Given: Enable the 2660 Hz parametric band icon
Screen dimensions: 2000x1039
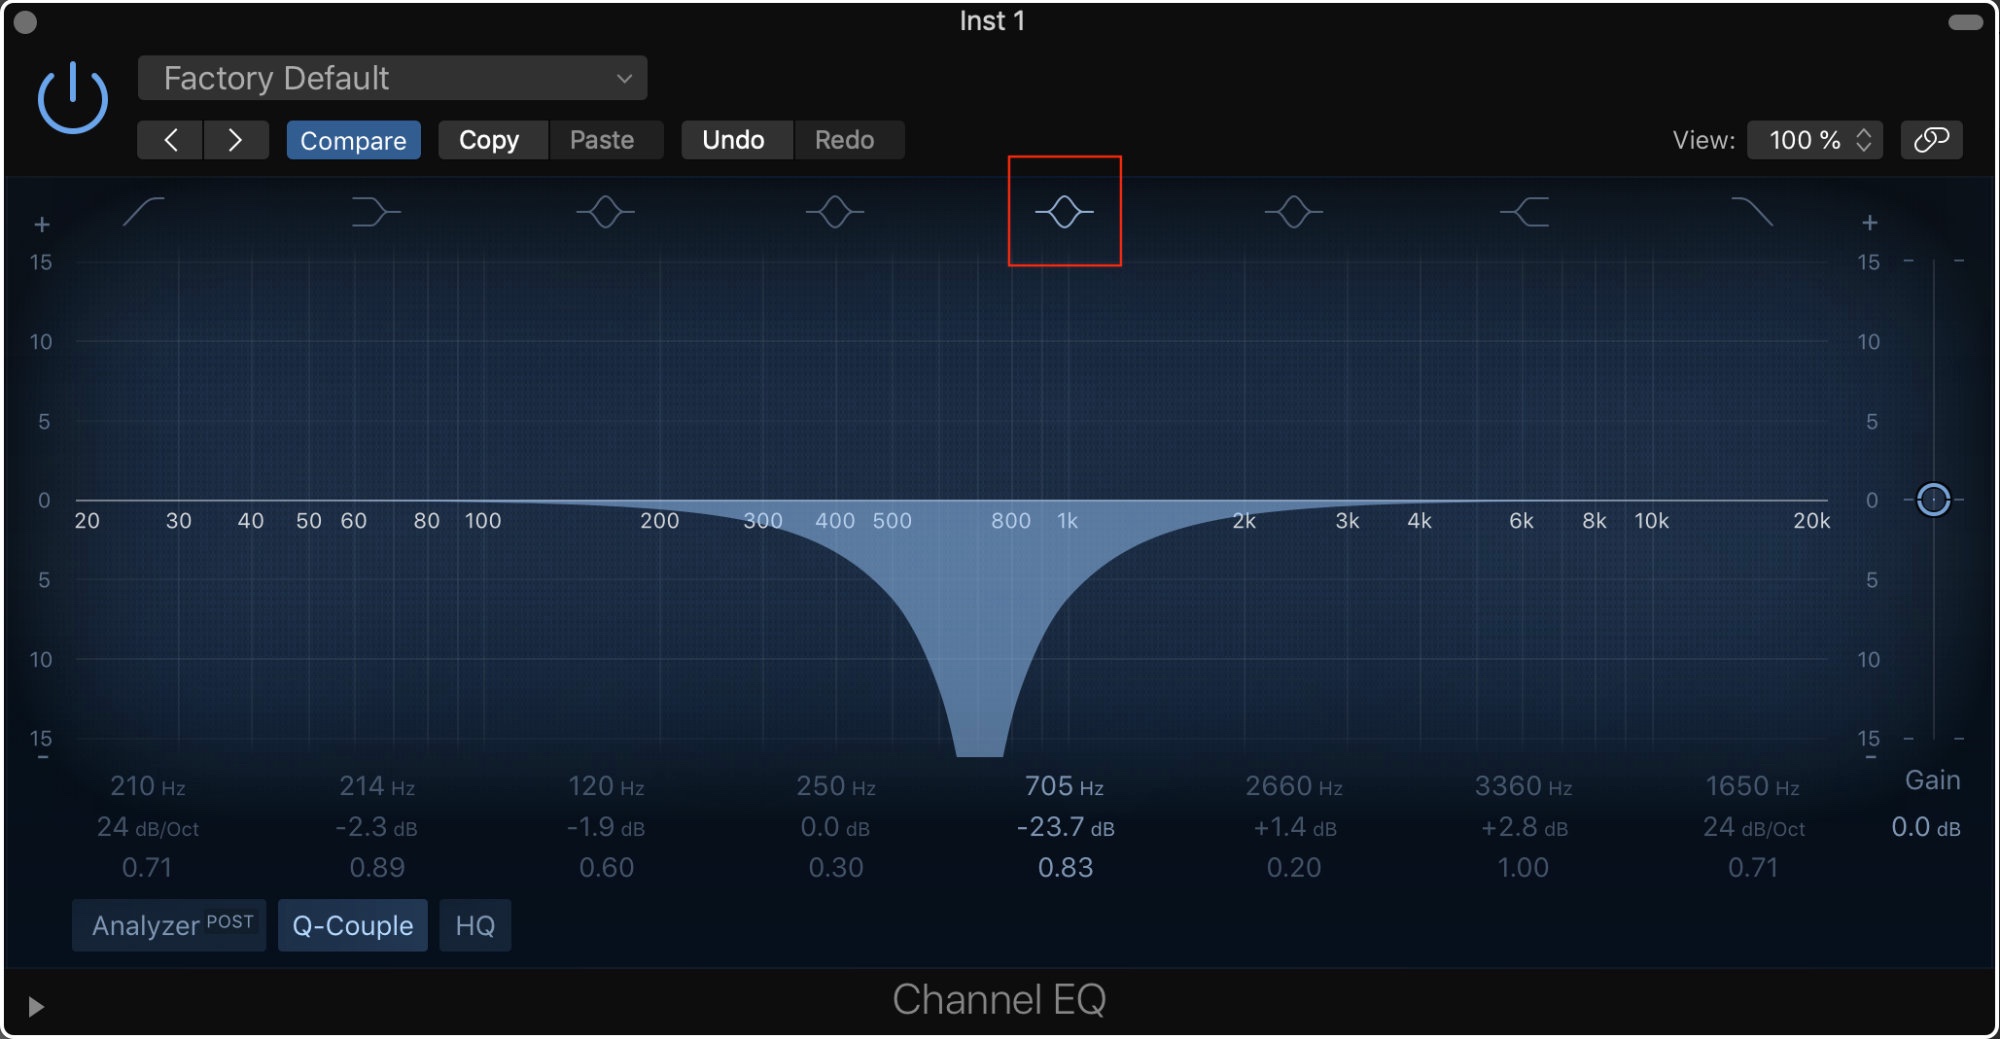Looking at the screenshot, I should click(1293, 212).
